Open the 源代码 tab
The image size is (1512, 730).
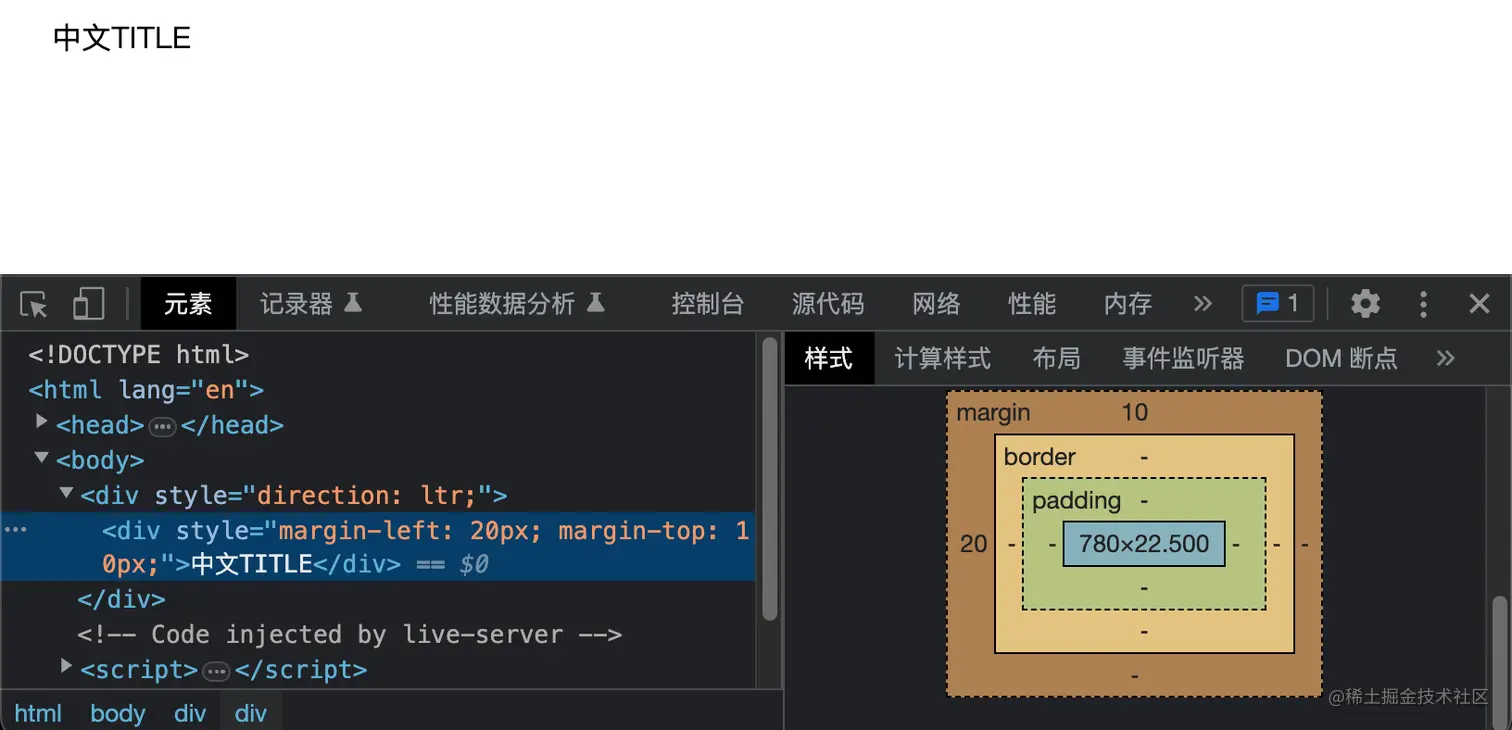pyautogui.click(x=828, y=304)
